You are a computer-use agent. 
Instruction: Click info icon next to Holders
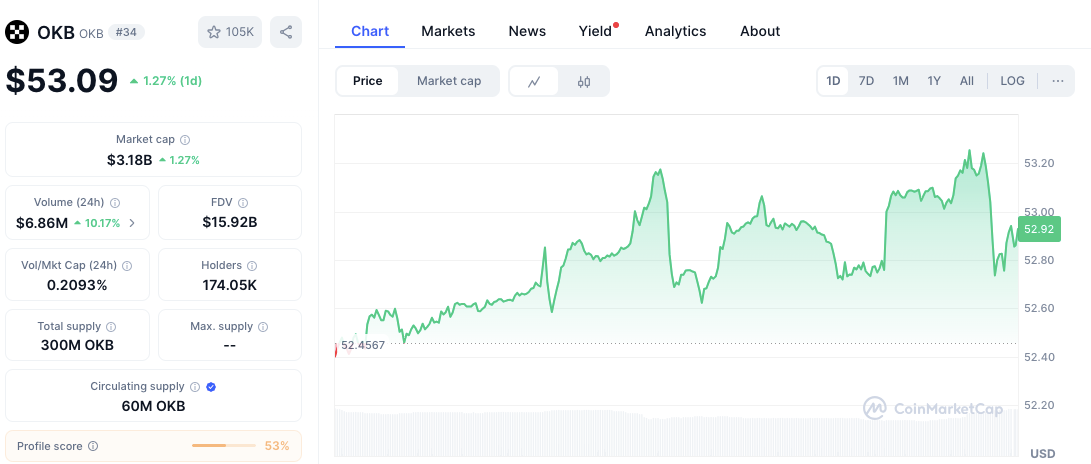click(252, 265)
